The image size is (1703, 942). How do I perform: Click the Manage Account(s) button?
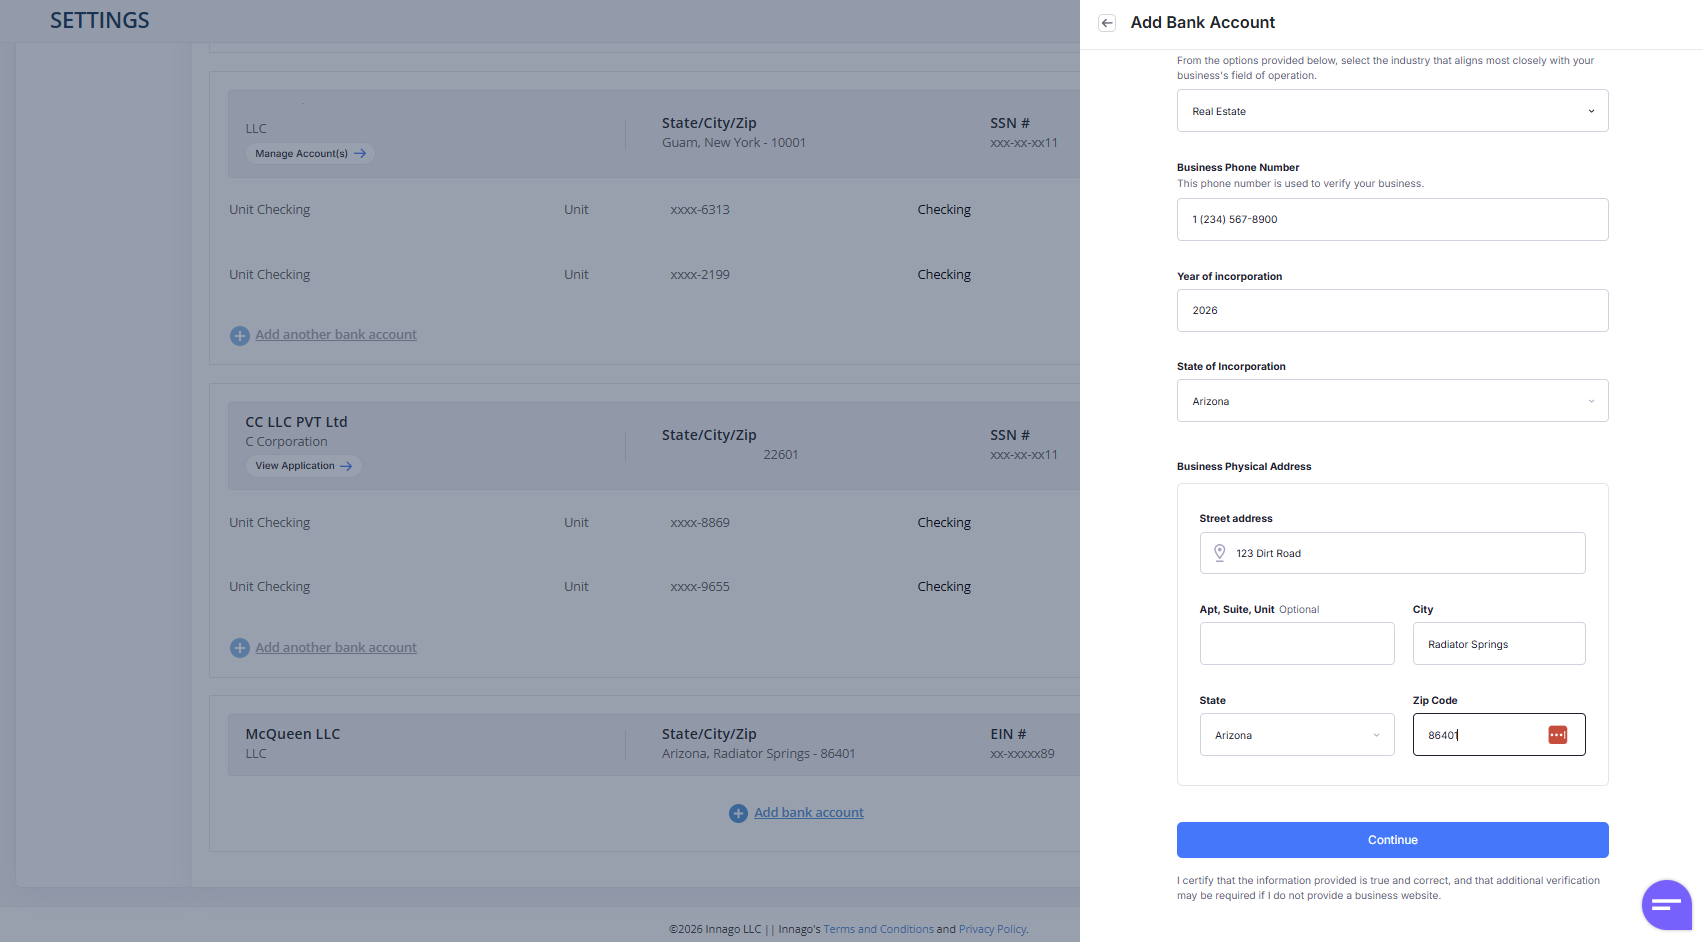310,154
